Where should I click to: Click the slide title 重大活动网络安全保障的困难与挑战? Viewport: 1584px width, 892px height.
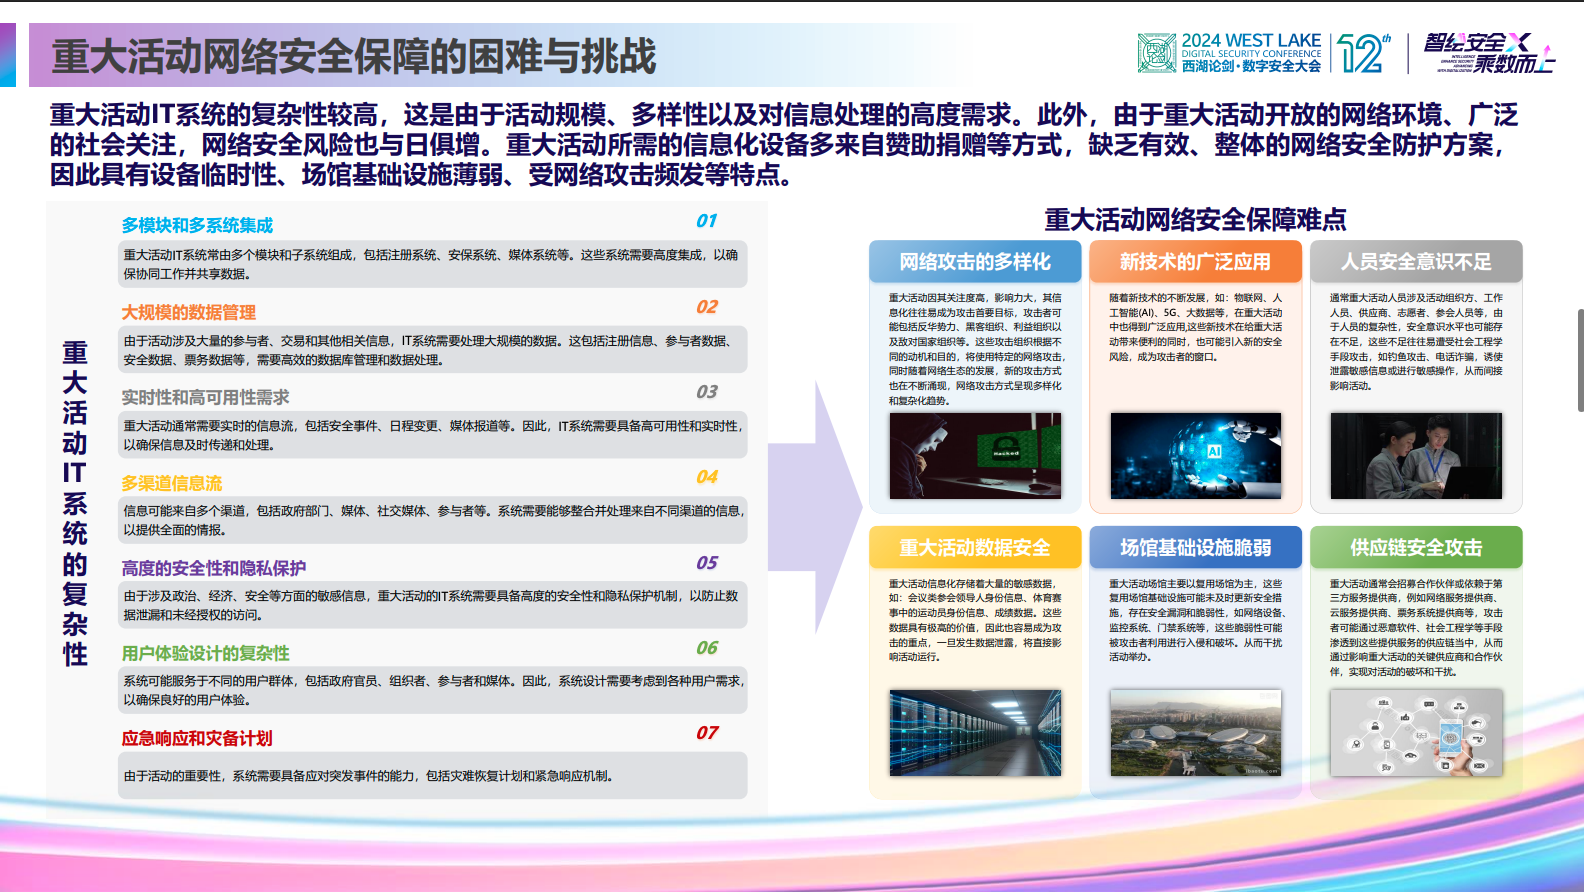[x=354, y=56]
